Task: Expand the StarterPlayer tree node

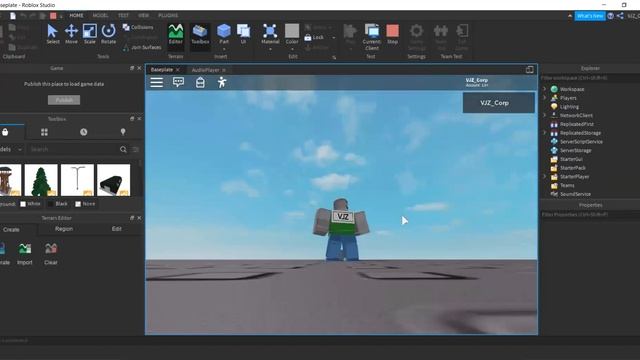Action: tap(544, 177)
